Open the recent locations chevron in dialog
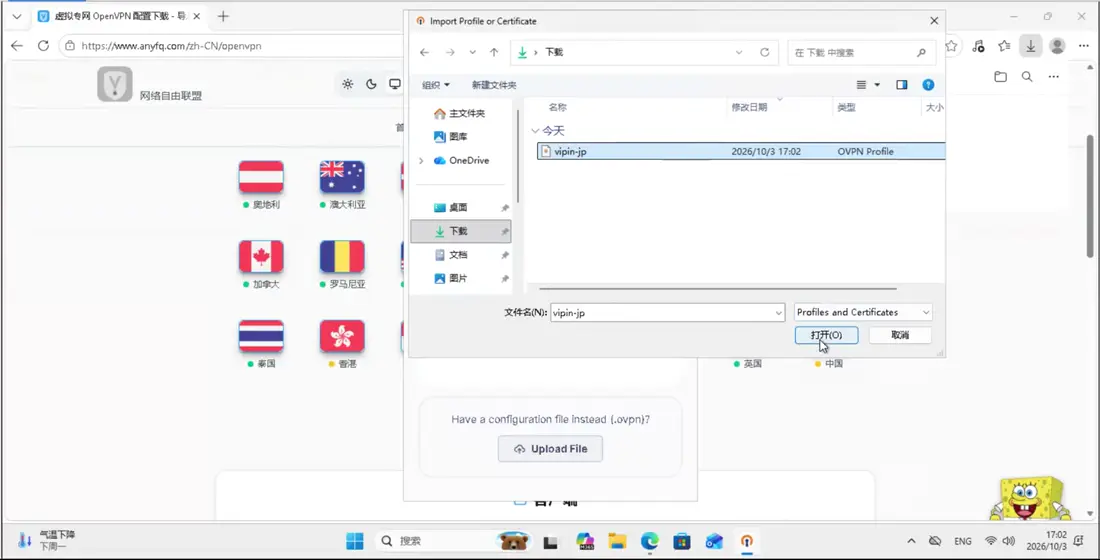The width and height of the screenshot is (1100, 560). tap(473, 53)
